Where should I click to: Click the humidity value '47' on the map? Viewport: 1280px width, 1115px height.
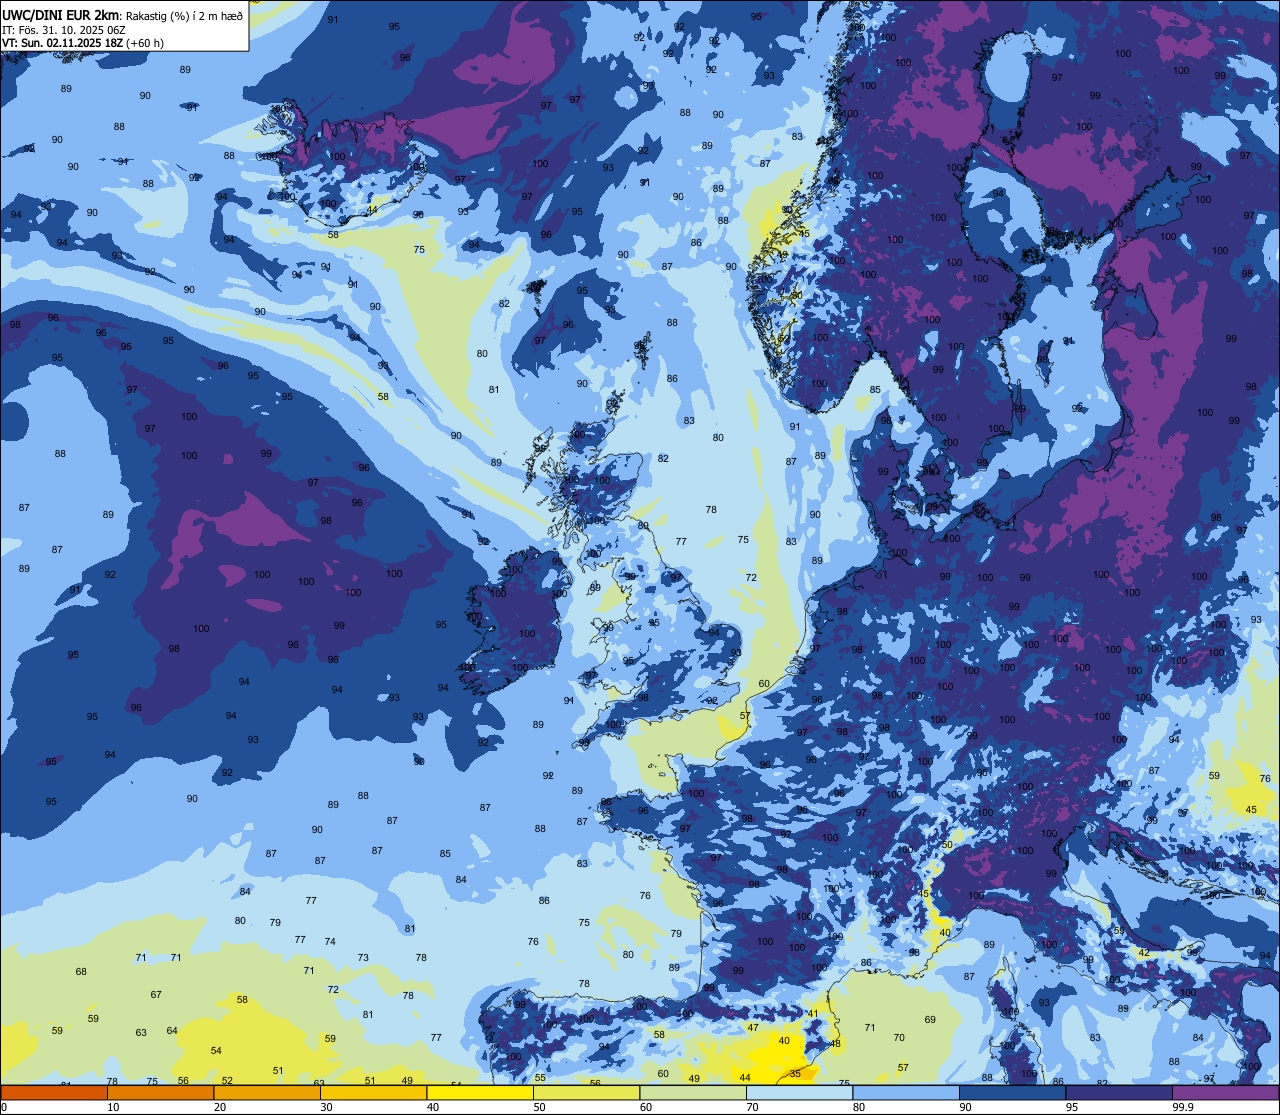point(753,1027)
